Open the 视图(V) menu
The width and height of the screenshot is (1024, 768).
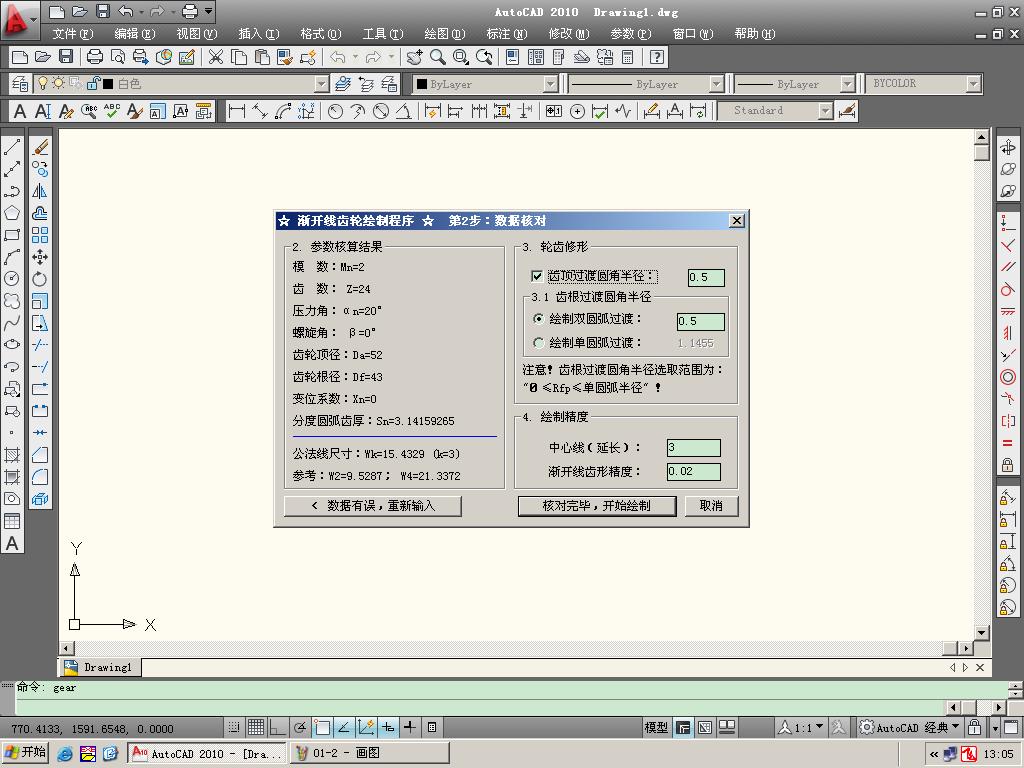click(x=197, y=34)
